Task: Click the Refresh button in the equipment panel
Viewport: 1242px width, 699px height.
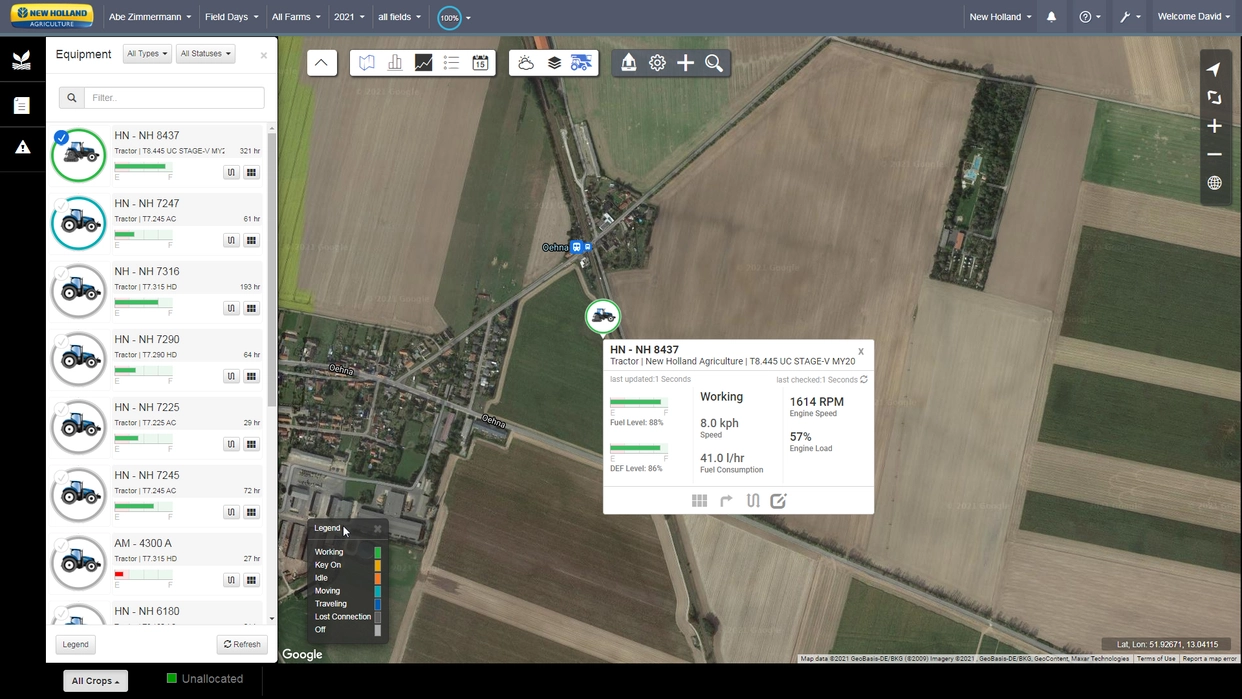Action: coord(241,644)
